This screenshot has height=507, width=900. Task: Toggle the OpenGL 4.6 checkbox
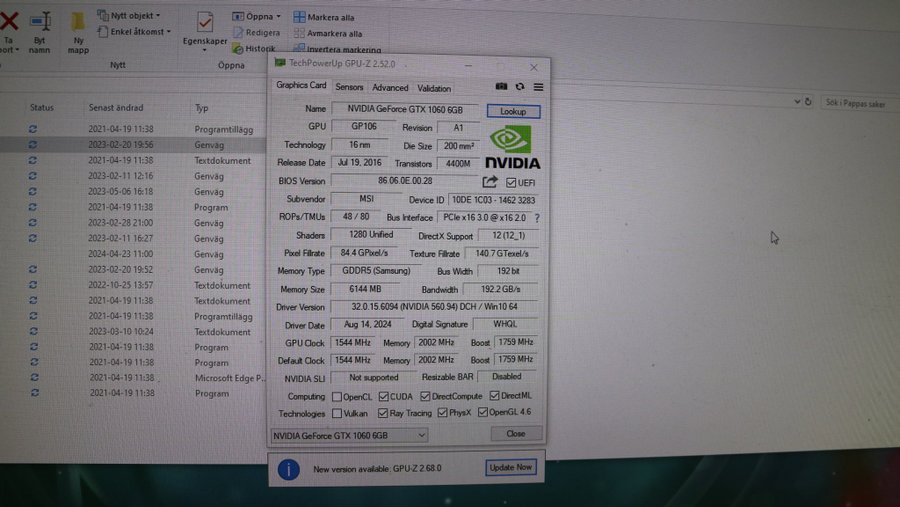(x=483, y=412)
